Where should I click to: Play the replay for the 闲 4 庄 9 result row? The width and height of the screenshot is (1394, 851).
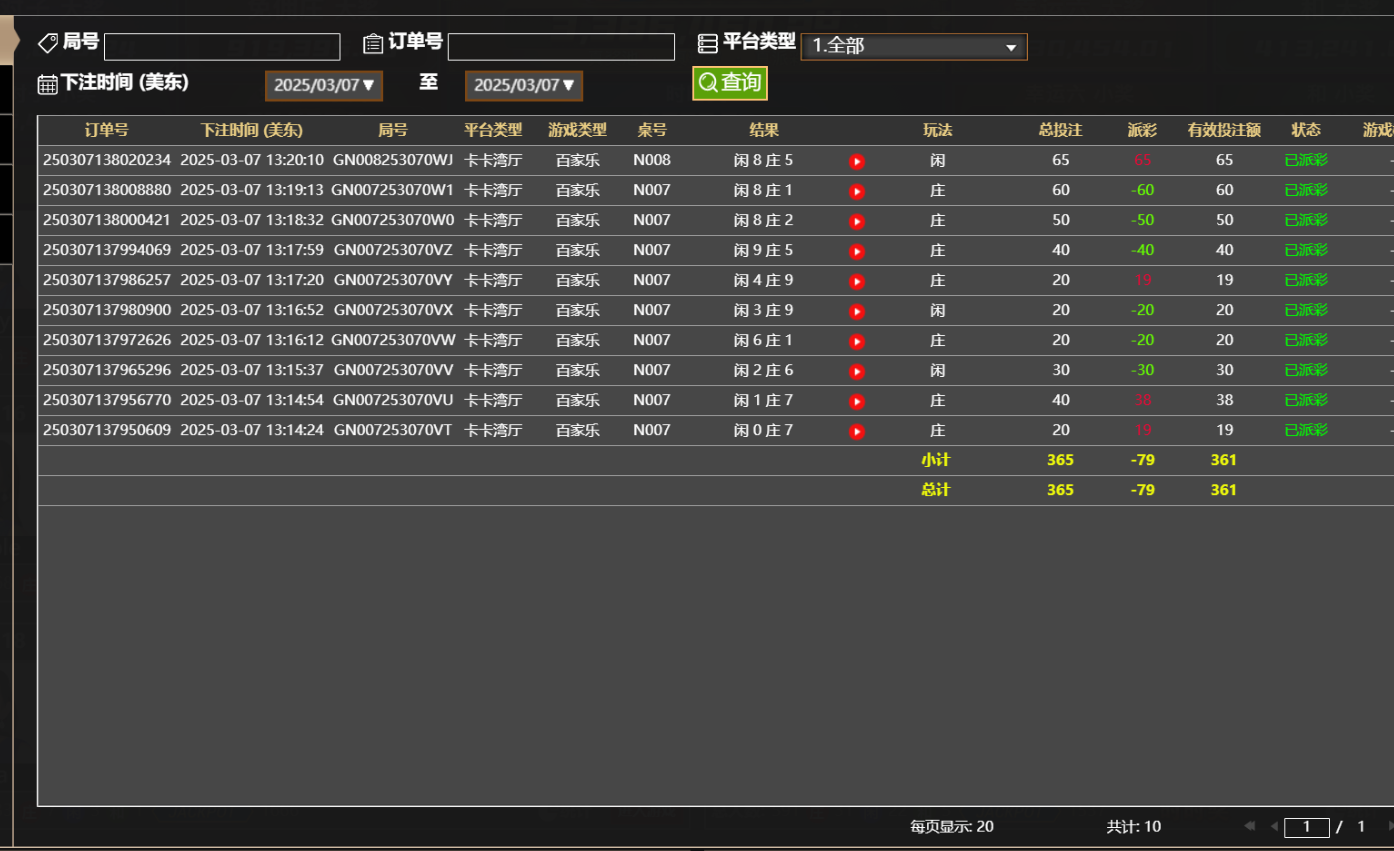(856, 280)
